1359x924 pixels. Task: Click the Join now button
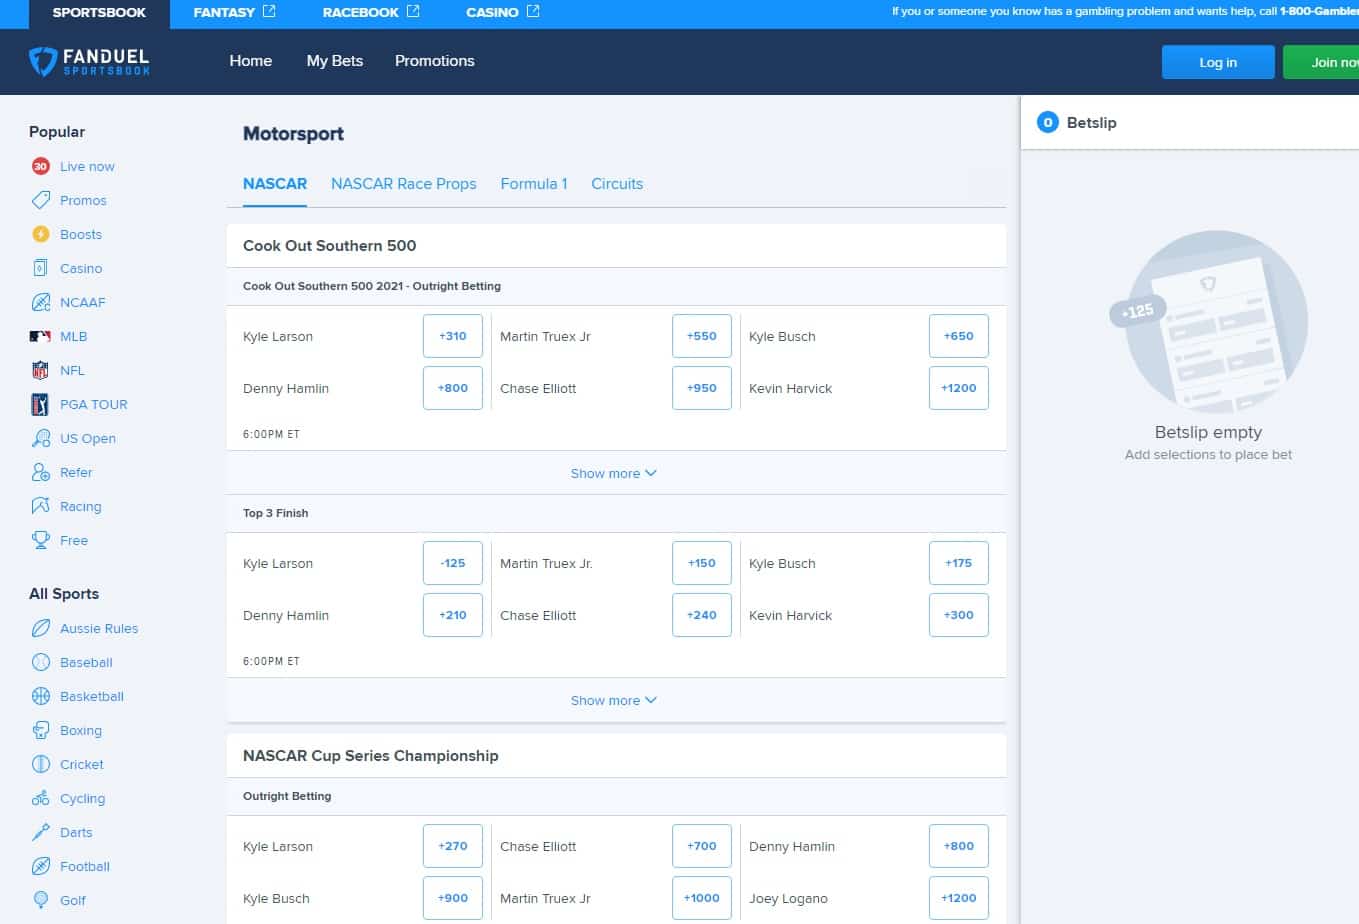coord(1322,62)
